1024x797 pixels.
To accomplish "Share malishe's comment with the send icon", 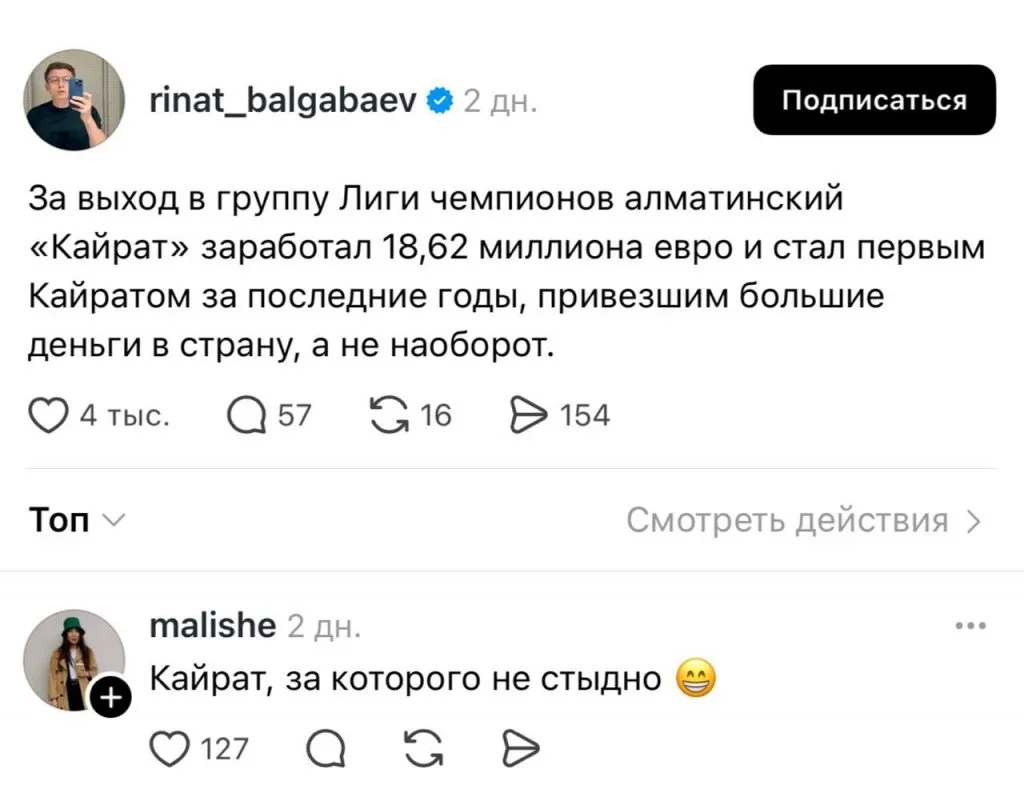I will pos(519,747).
